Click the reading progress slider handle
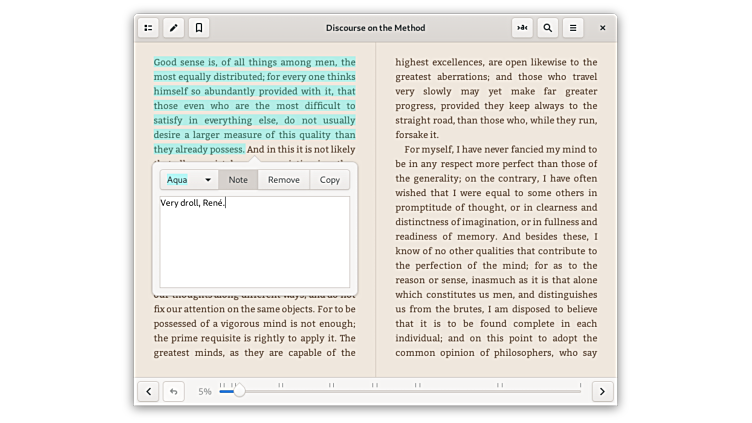 (239, 391)
